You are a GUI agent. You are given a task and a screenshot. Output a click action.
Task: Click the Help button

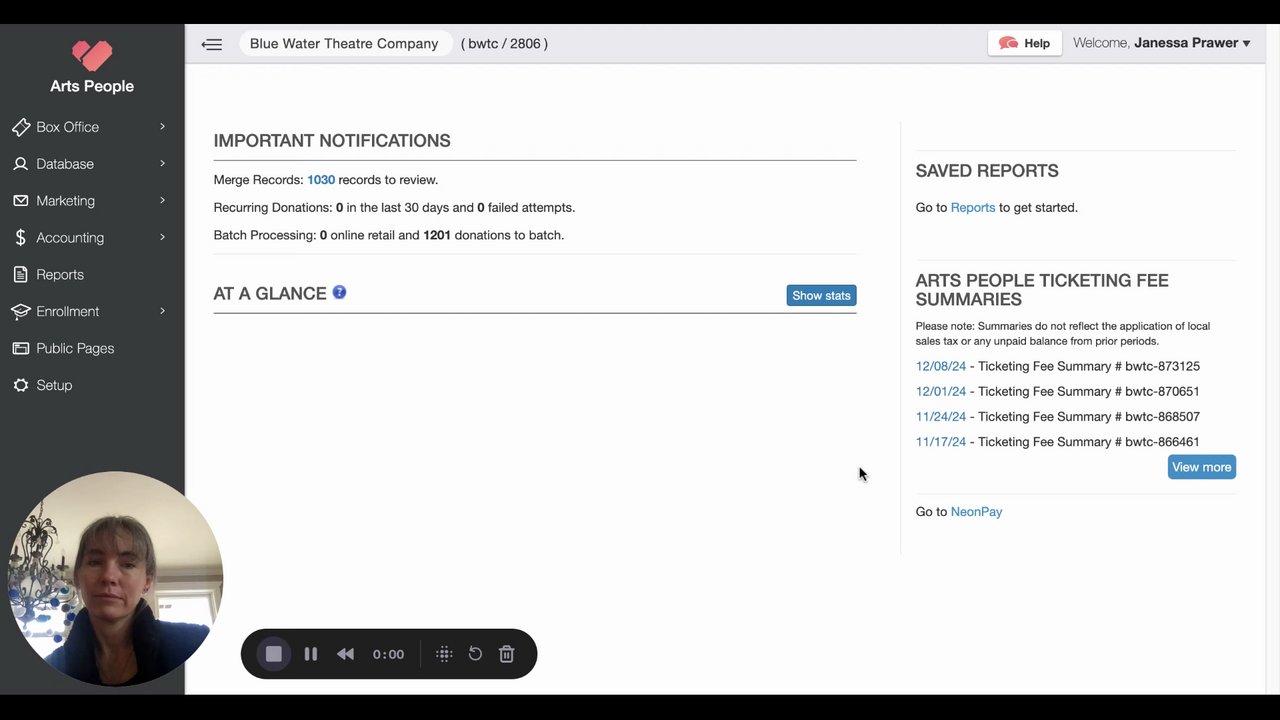(x=1025, y=43)
